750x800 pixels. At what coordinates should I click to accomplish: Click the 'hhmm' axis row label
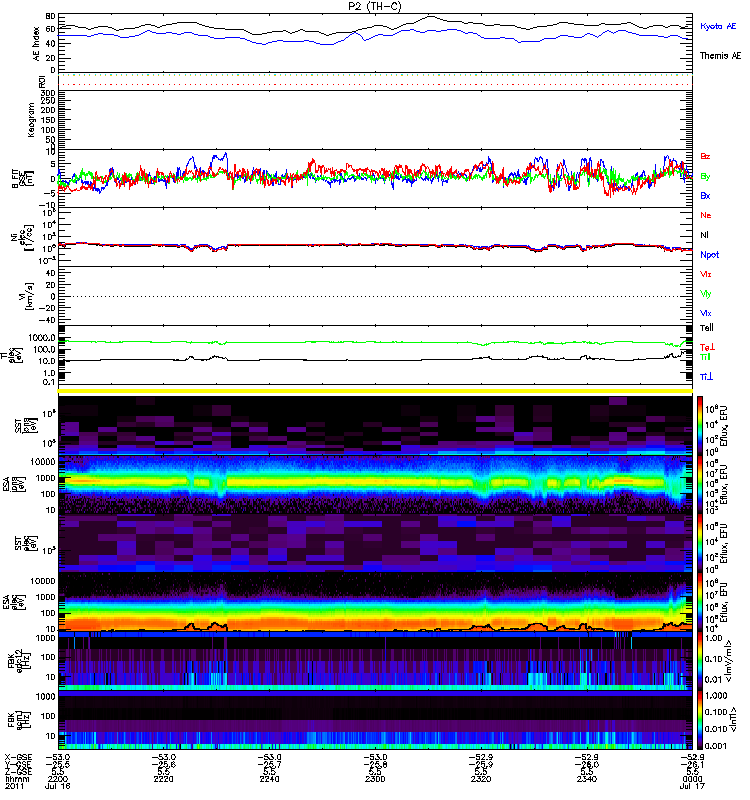(17, 779)
